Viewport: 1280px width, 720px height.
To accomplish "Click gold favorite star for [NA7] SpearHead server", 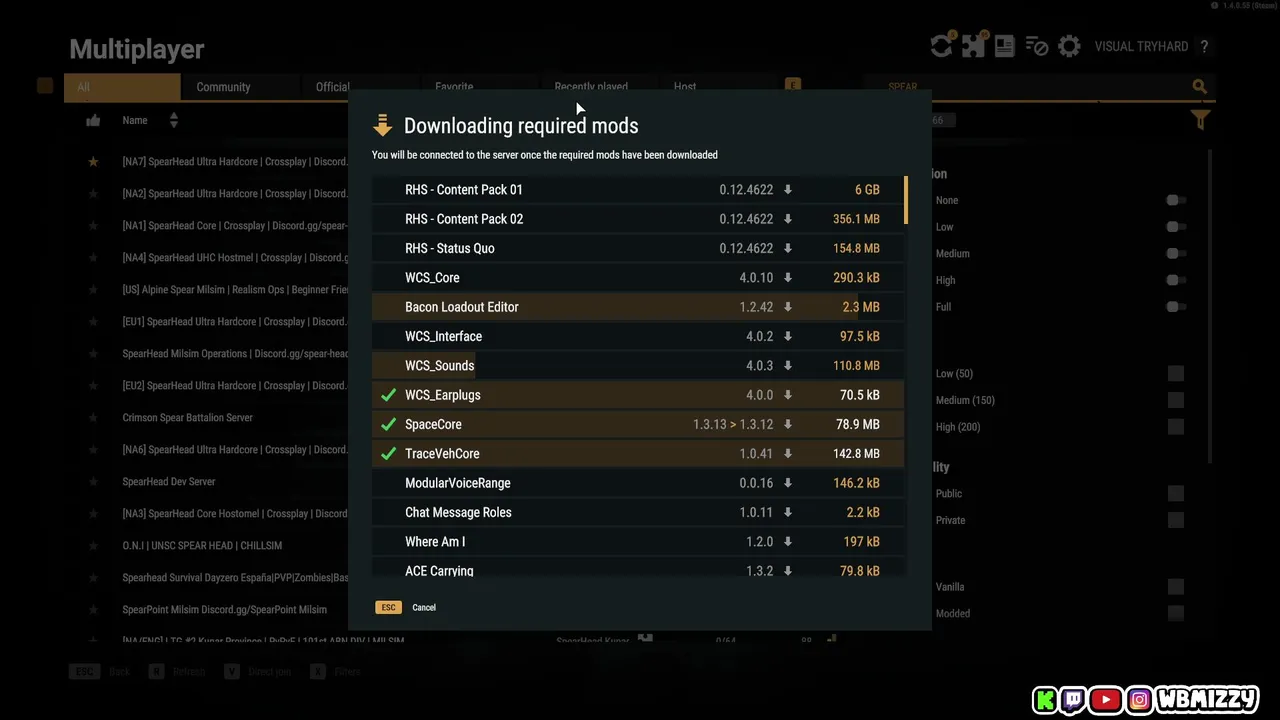I will (93, 162).
